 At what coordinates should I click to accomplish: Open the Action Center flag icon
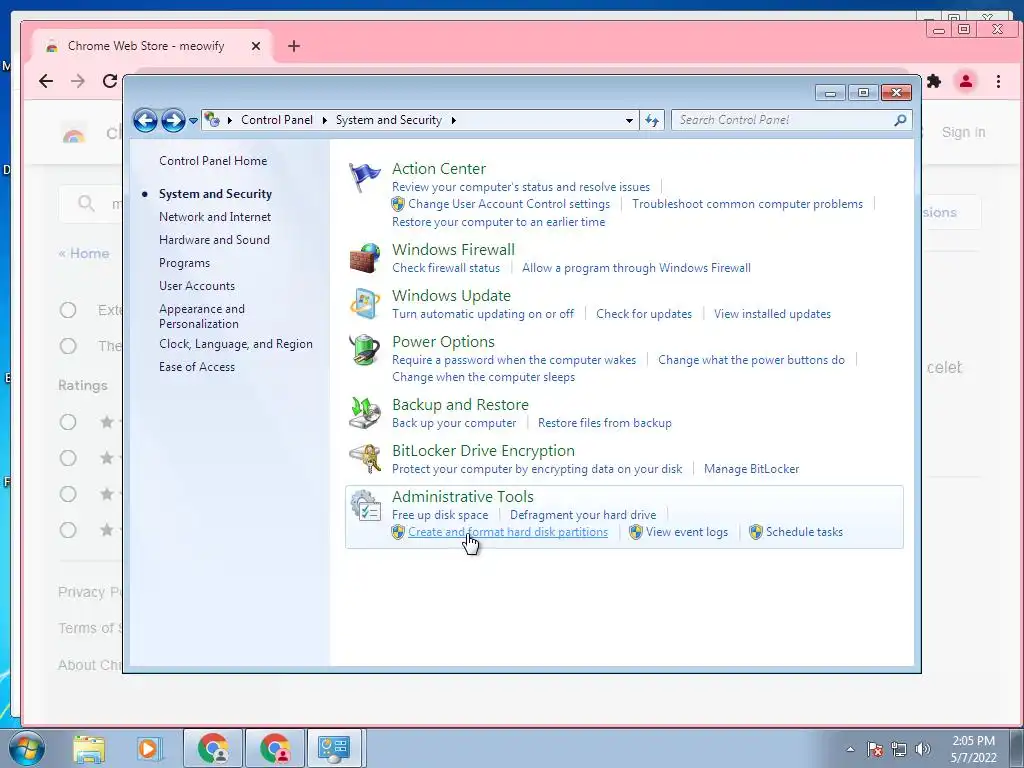(364, 177)
